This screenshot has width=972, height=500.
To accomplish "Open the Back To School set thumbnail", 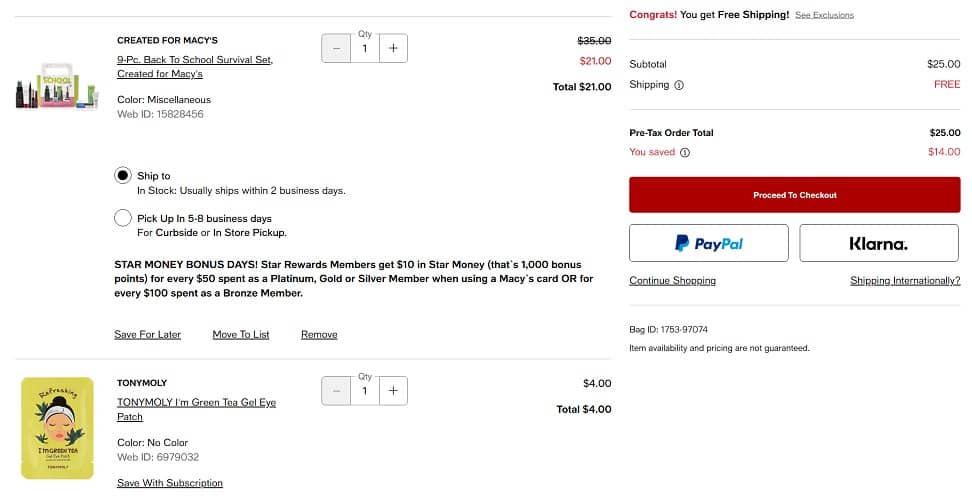I will [57, 87].
